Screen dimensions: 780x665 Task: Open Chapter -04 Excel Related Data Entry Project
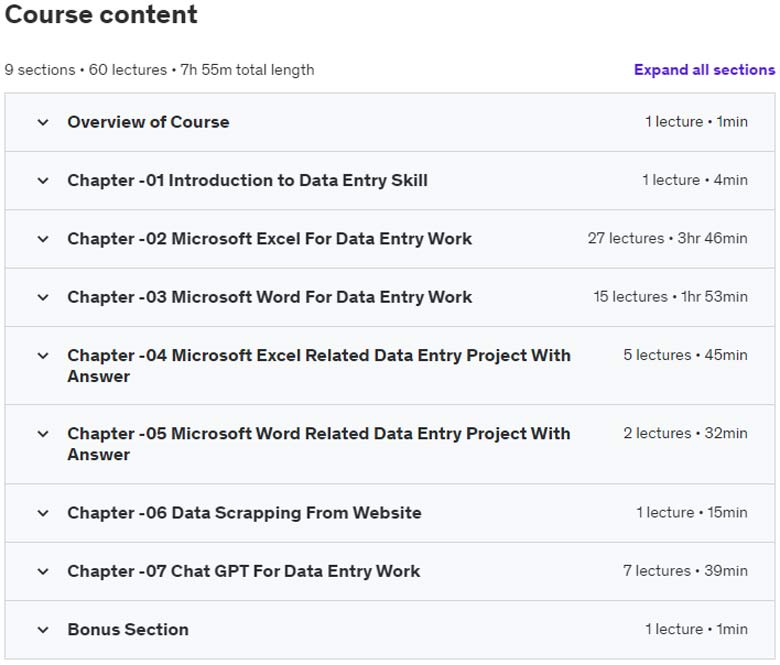[x=319, y=366]
